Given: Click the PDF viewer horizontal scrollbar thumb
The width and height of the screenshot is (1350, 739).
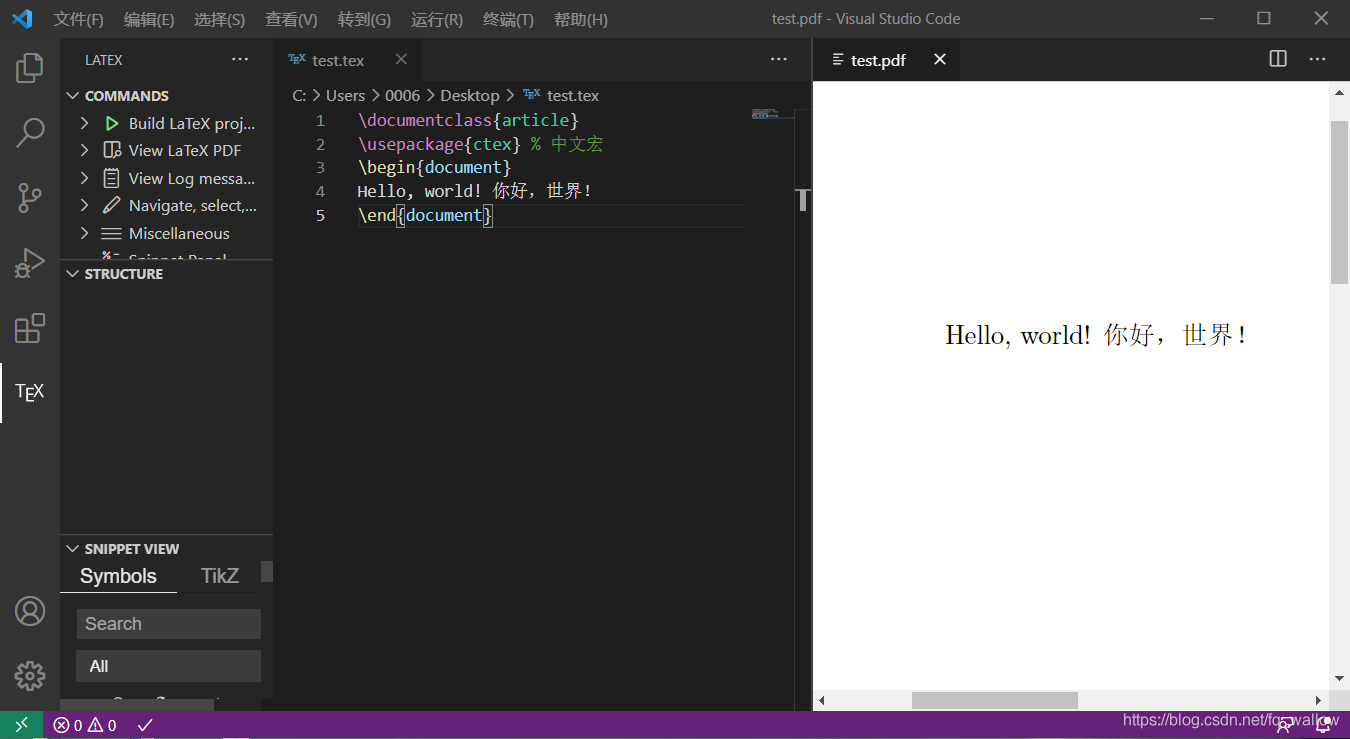Looking at the screenshot, I should 994,701.
